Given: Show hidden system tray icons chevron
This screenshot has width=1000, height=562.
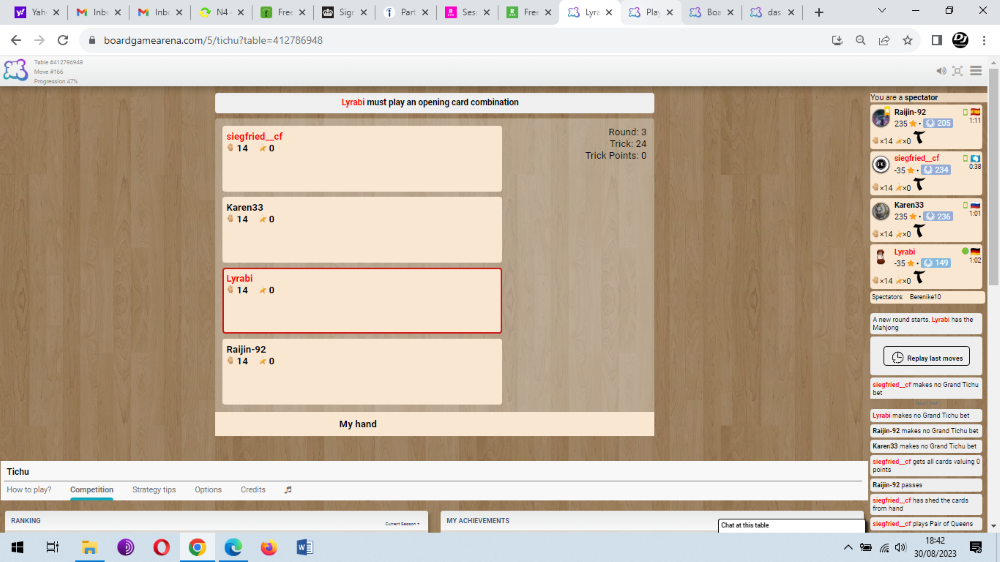Looking at the screenshot, I should tap(848, 547).
